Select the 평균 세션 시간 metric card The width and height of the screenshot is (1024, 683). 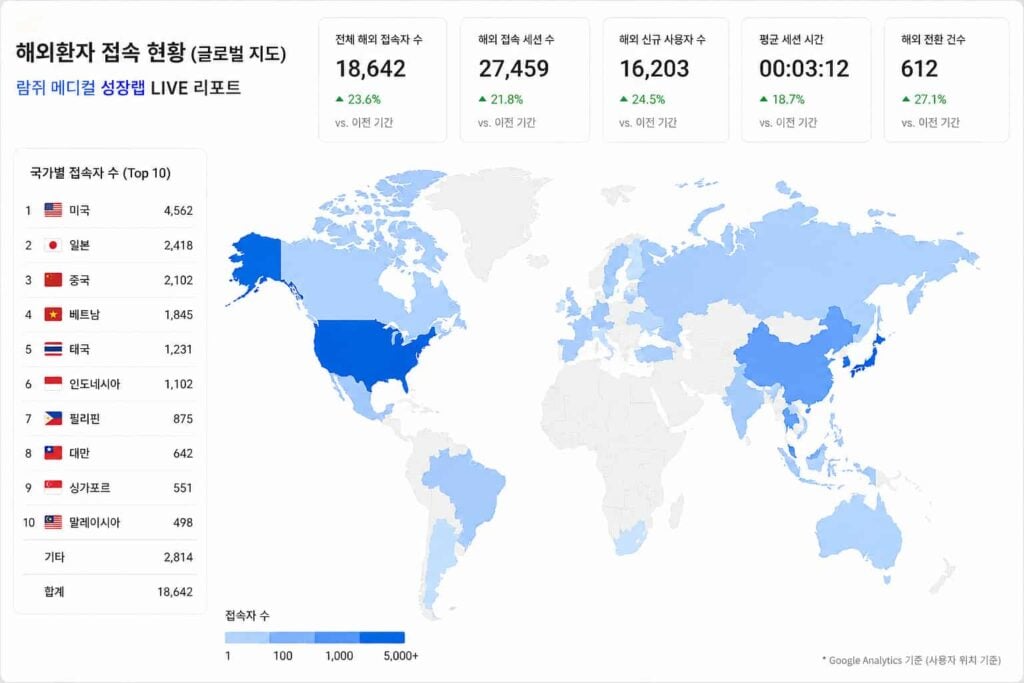tap(806, 80)
